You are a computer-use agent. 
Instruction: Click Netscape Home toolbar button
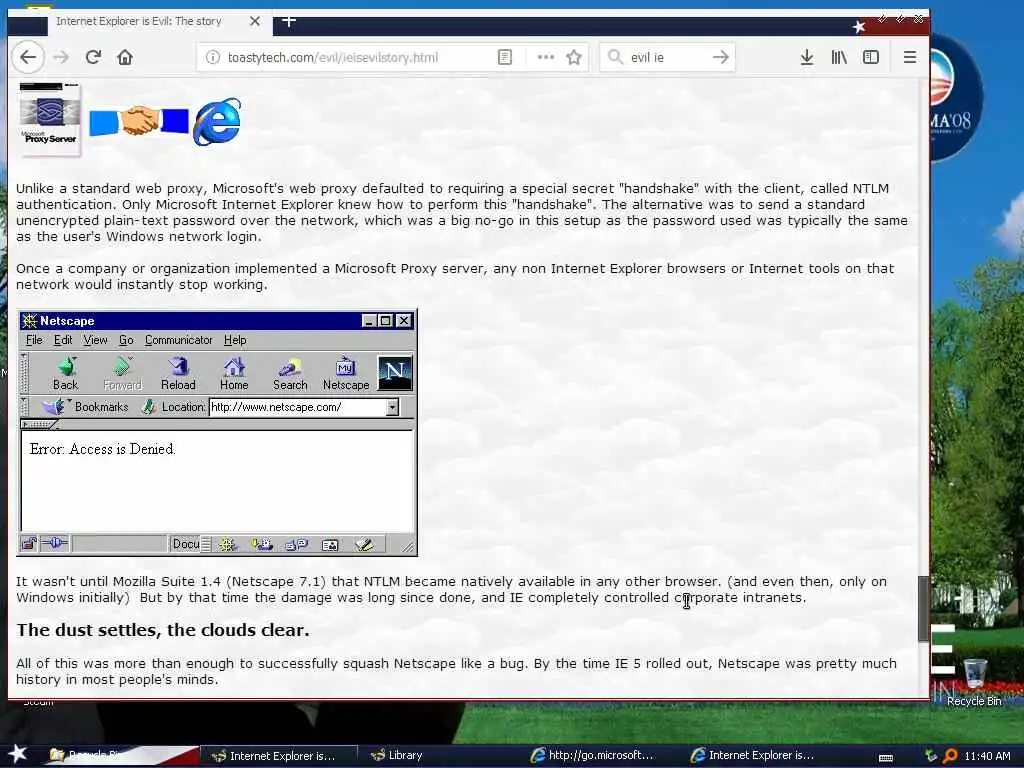(x=234, y=374)
